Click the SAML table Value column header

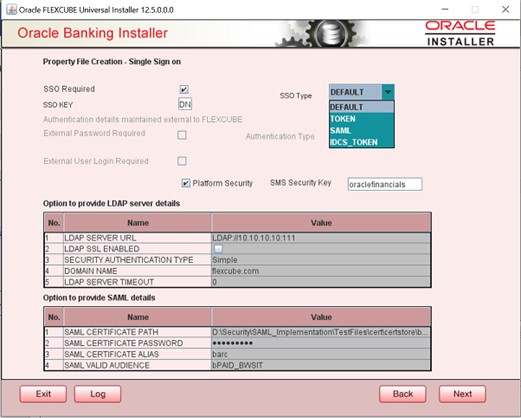coord(321,317)
